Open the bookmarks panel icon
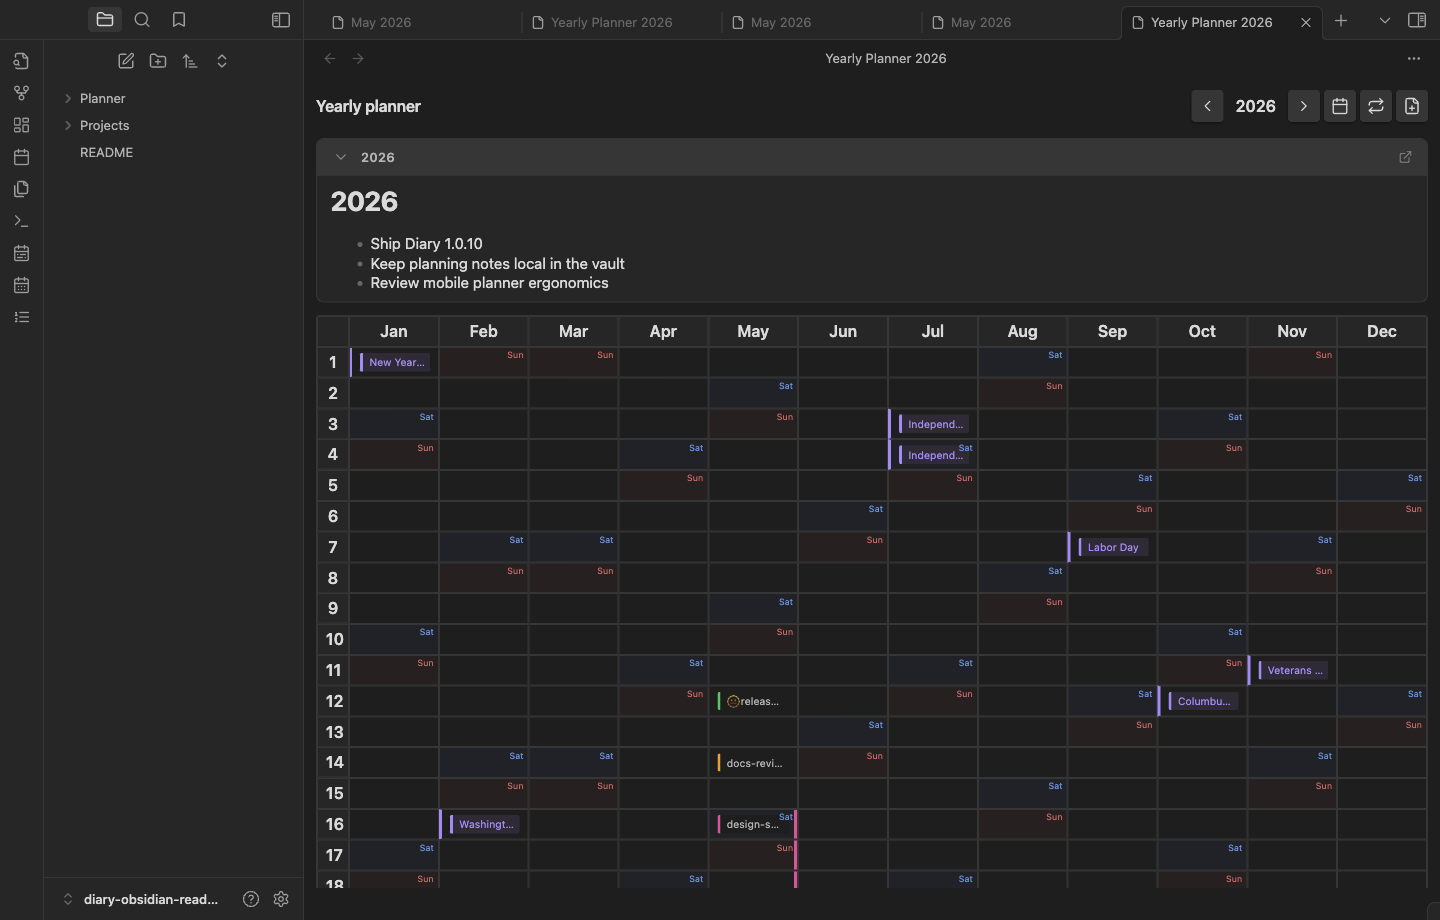Viewport: 1440px width, 920px height. click(179, 20)
